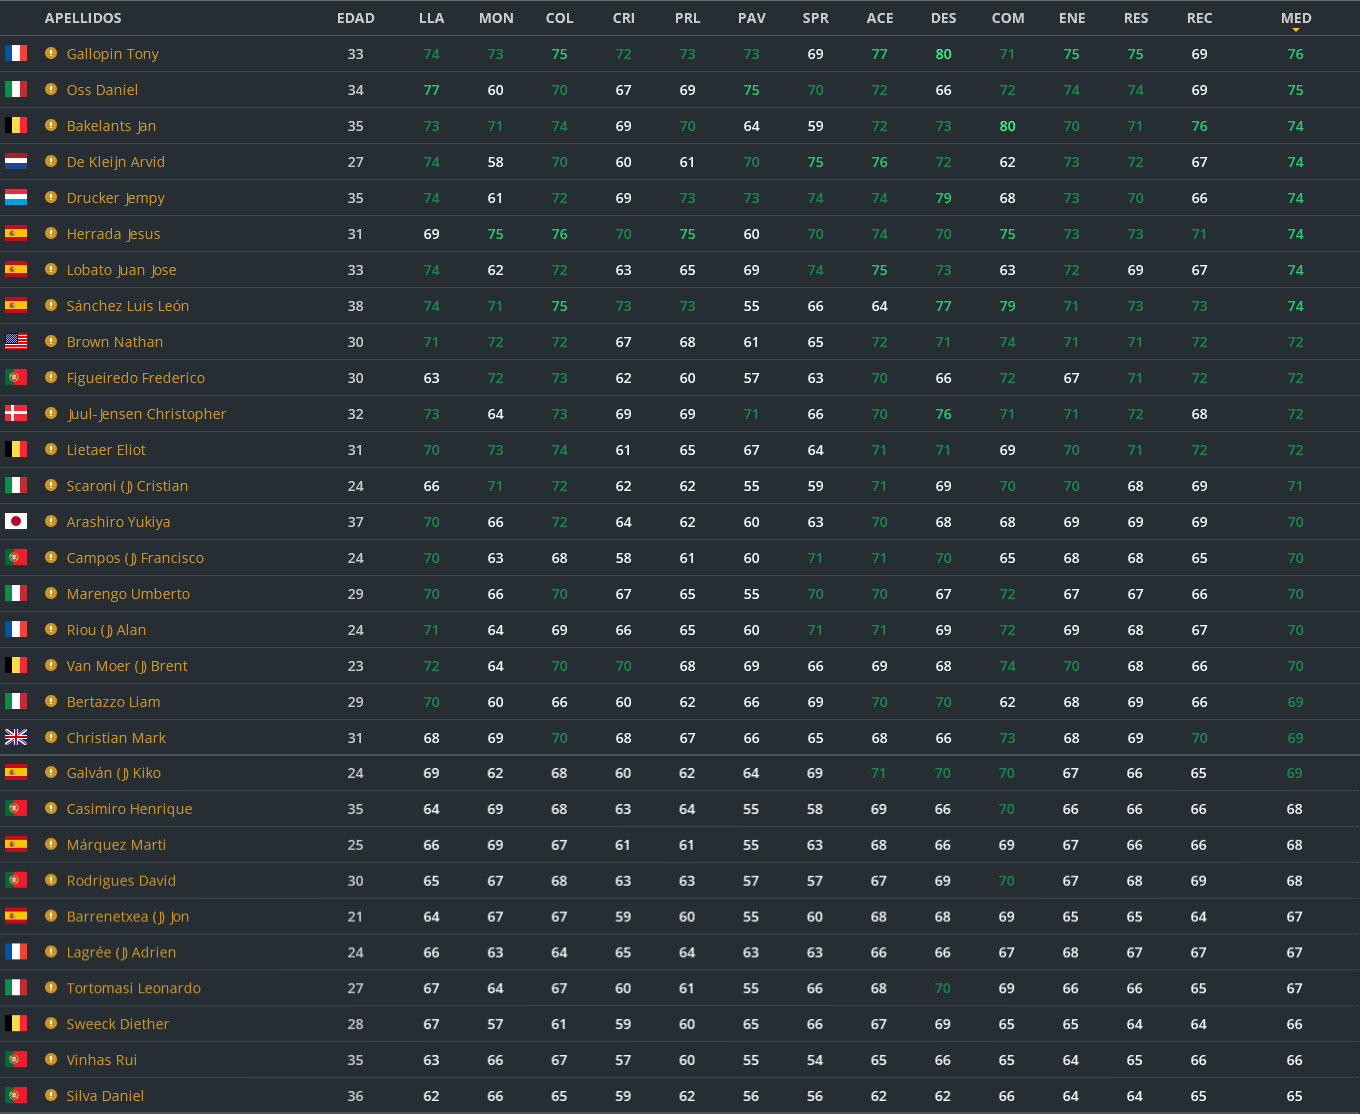Image resolution: width=1360 pixels, height=1114 pixels.
Task: Click the warning icon next to Gallopin Tony
Action: coord(51,53)
